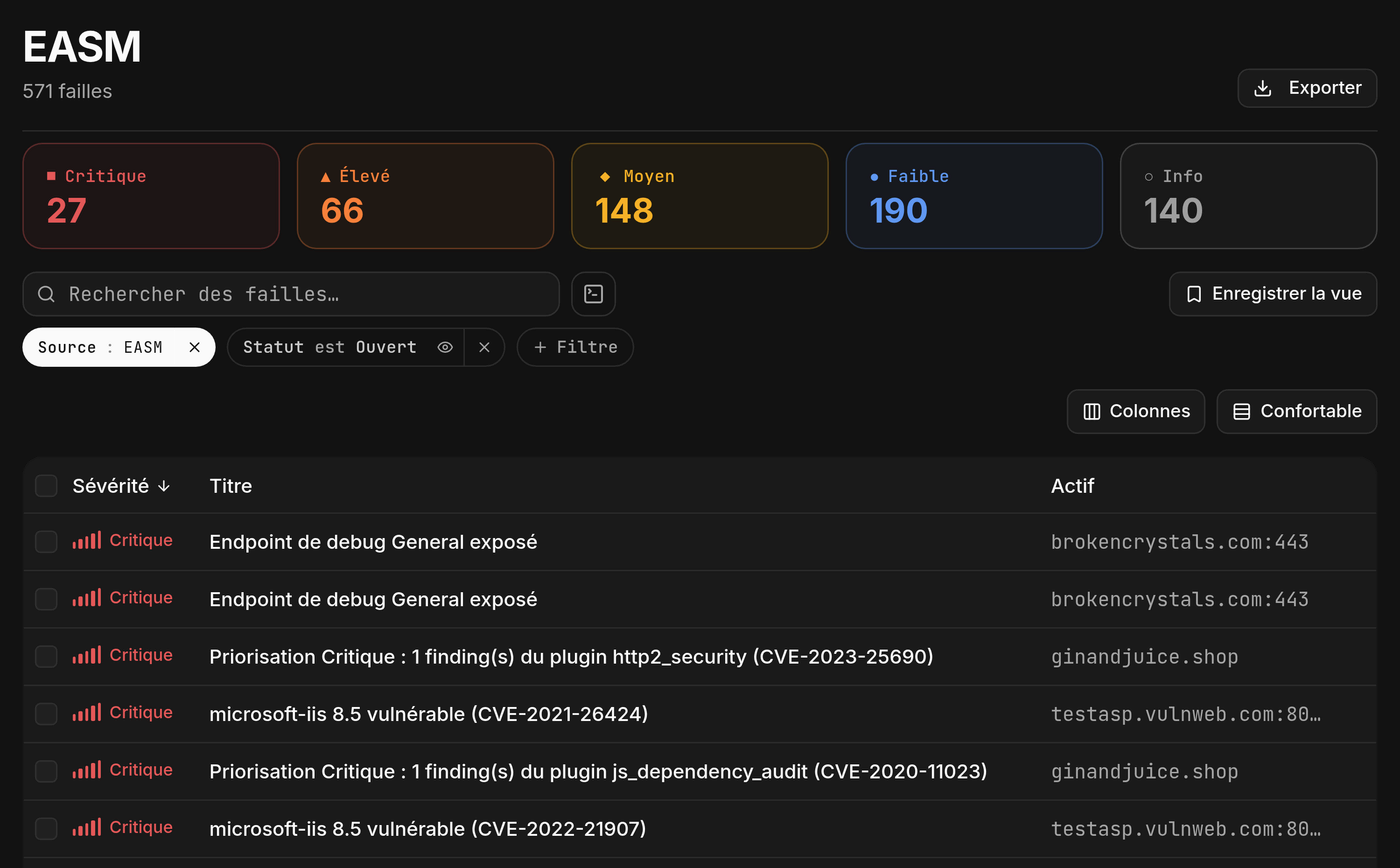Image resolution: width=1400 pixels, height=868 pixels.
Task: Click the Actif column header
Action: (1073, 486)
